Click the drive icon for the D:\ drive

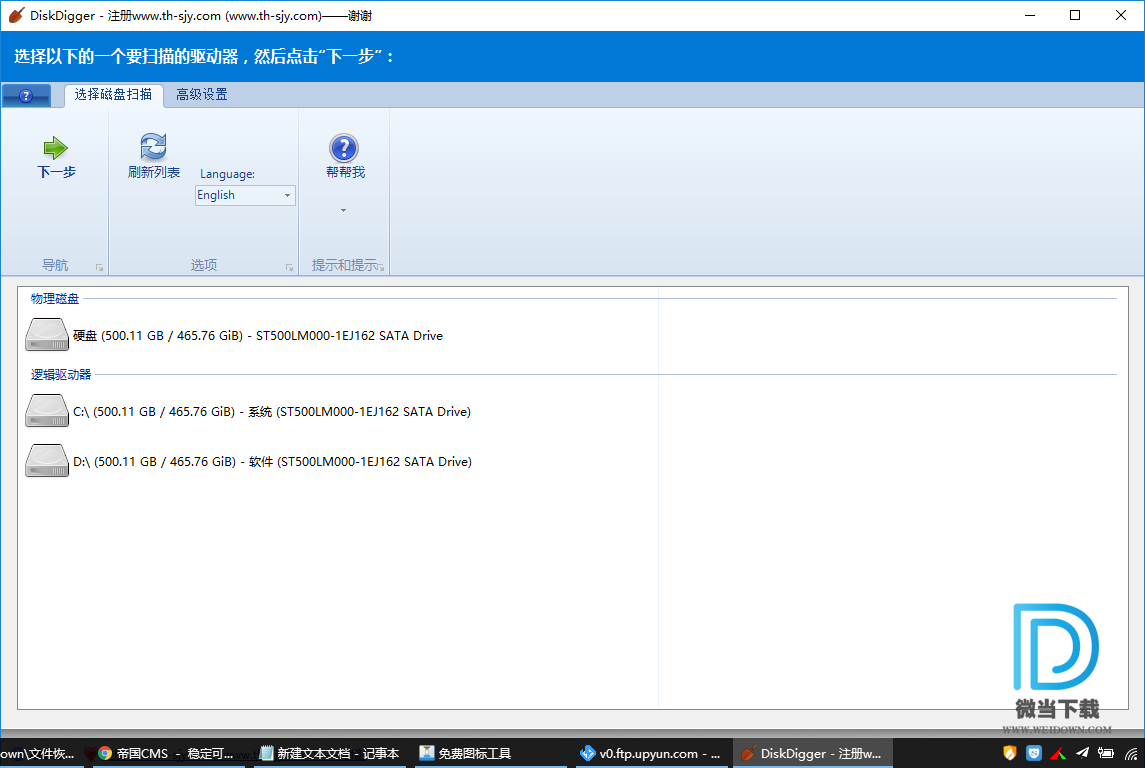(x=47, y=461)
